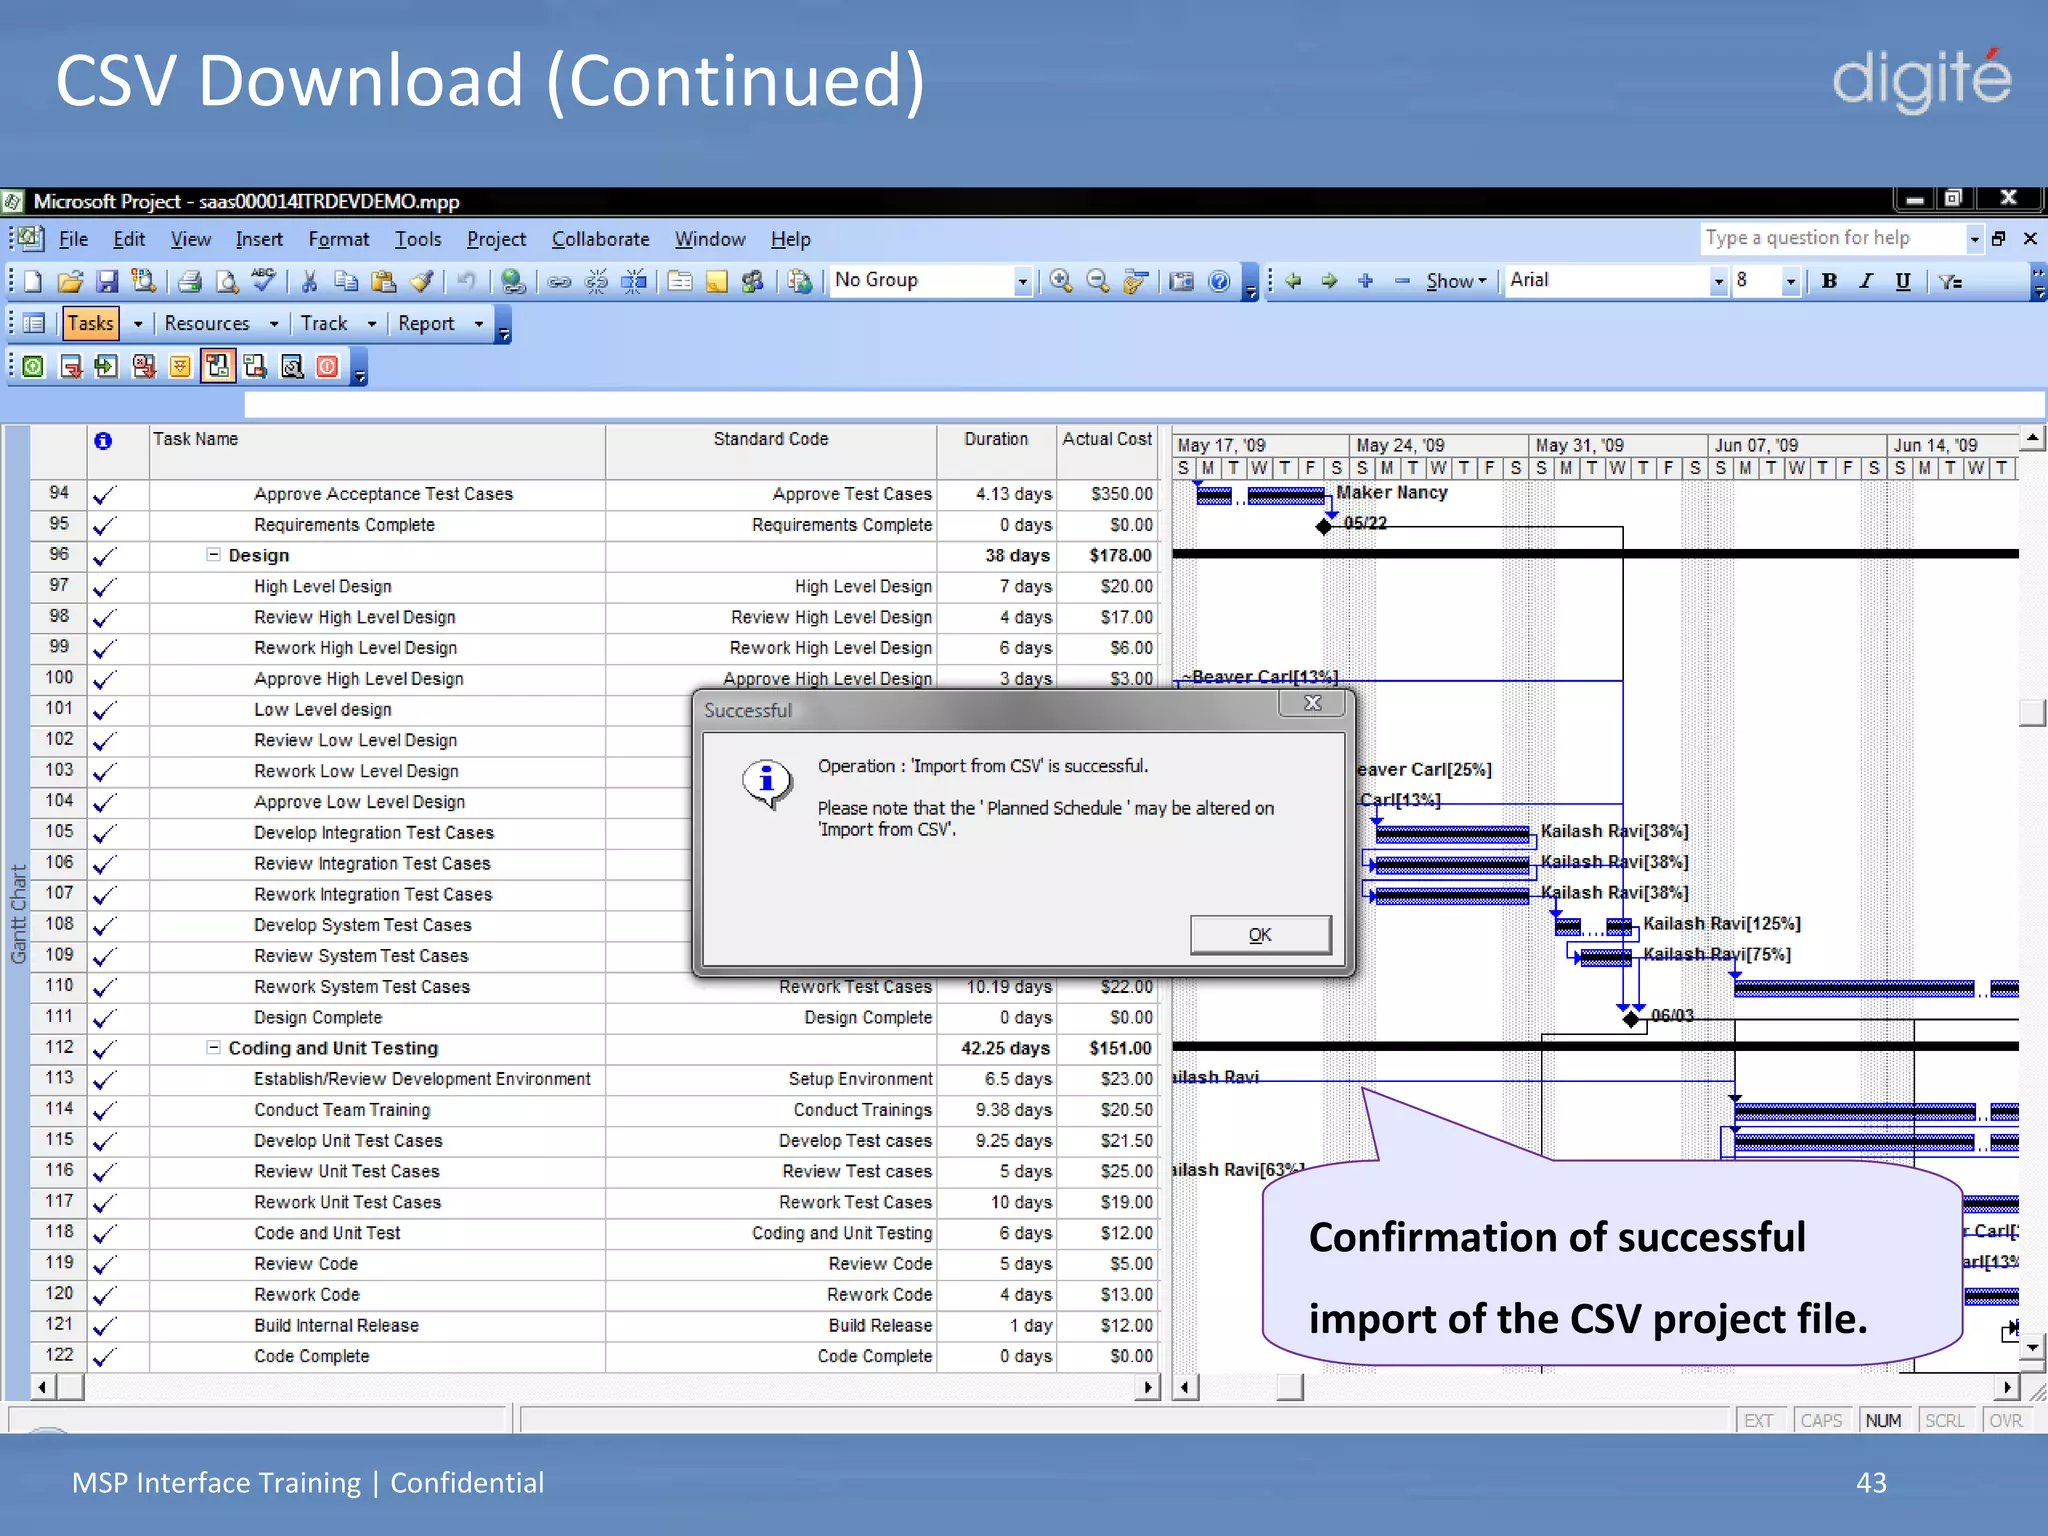2048x1536 pixels.
Task: Select the Format Painter brush icon
Action: [x=421, y=282]
